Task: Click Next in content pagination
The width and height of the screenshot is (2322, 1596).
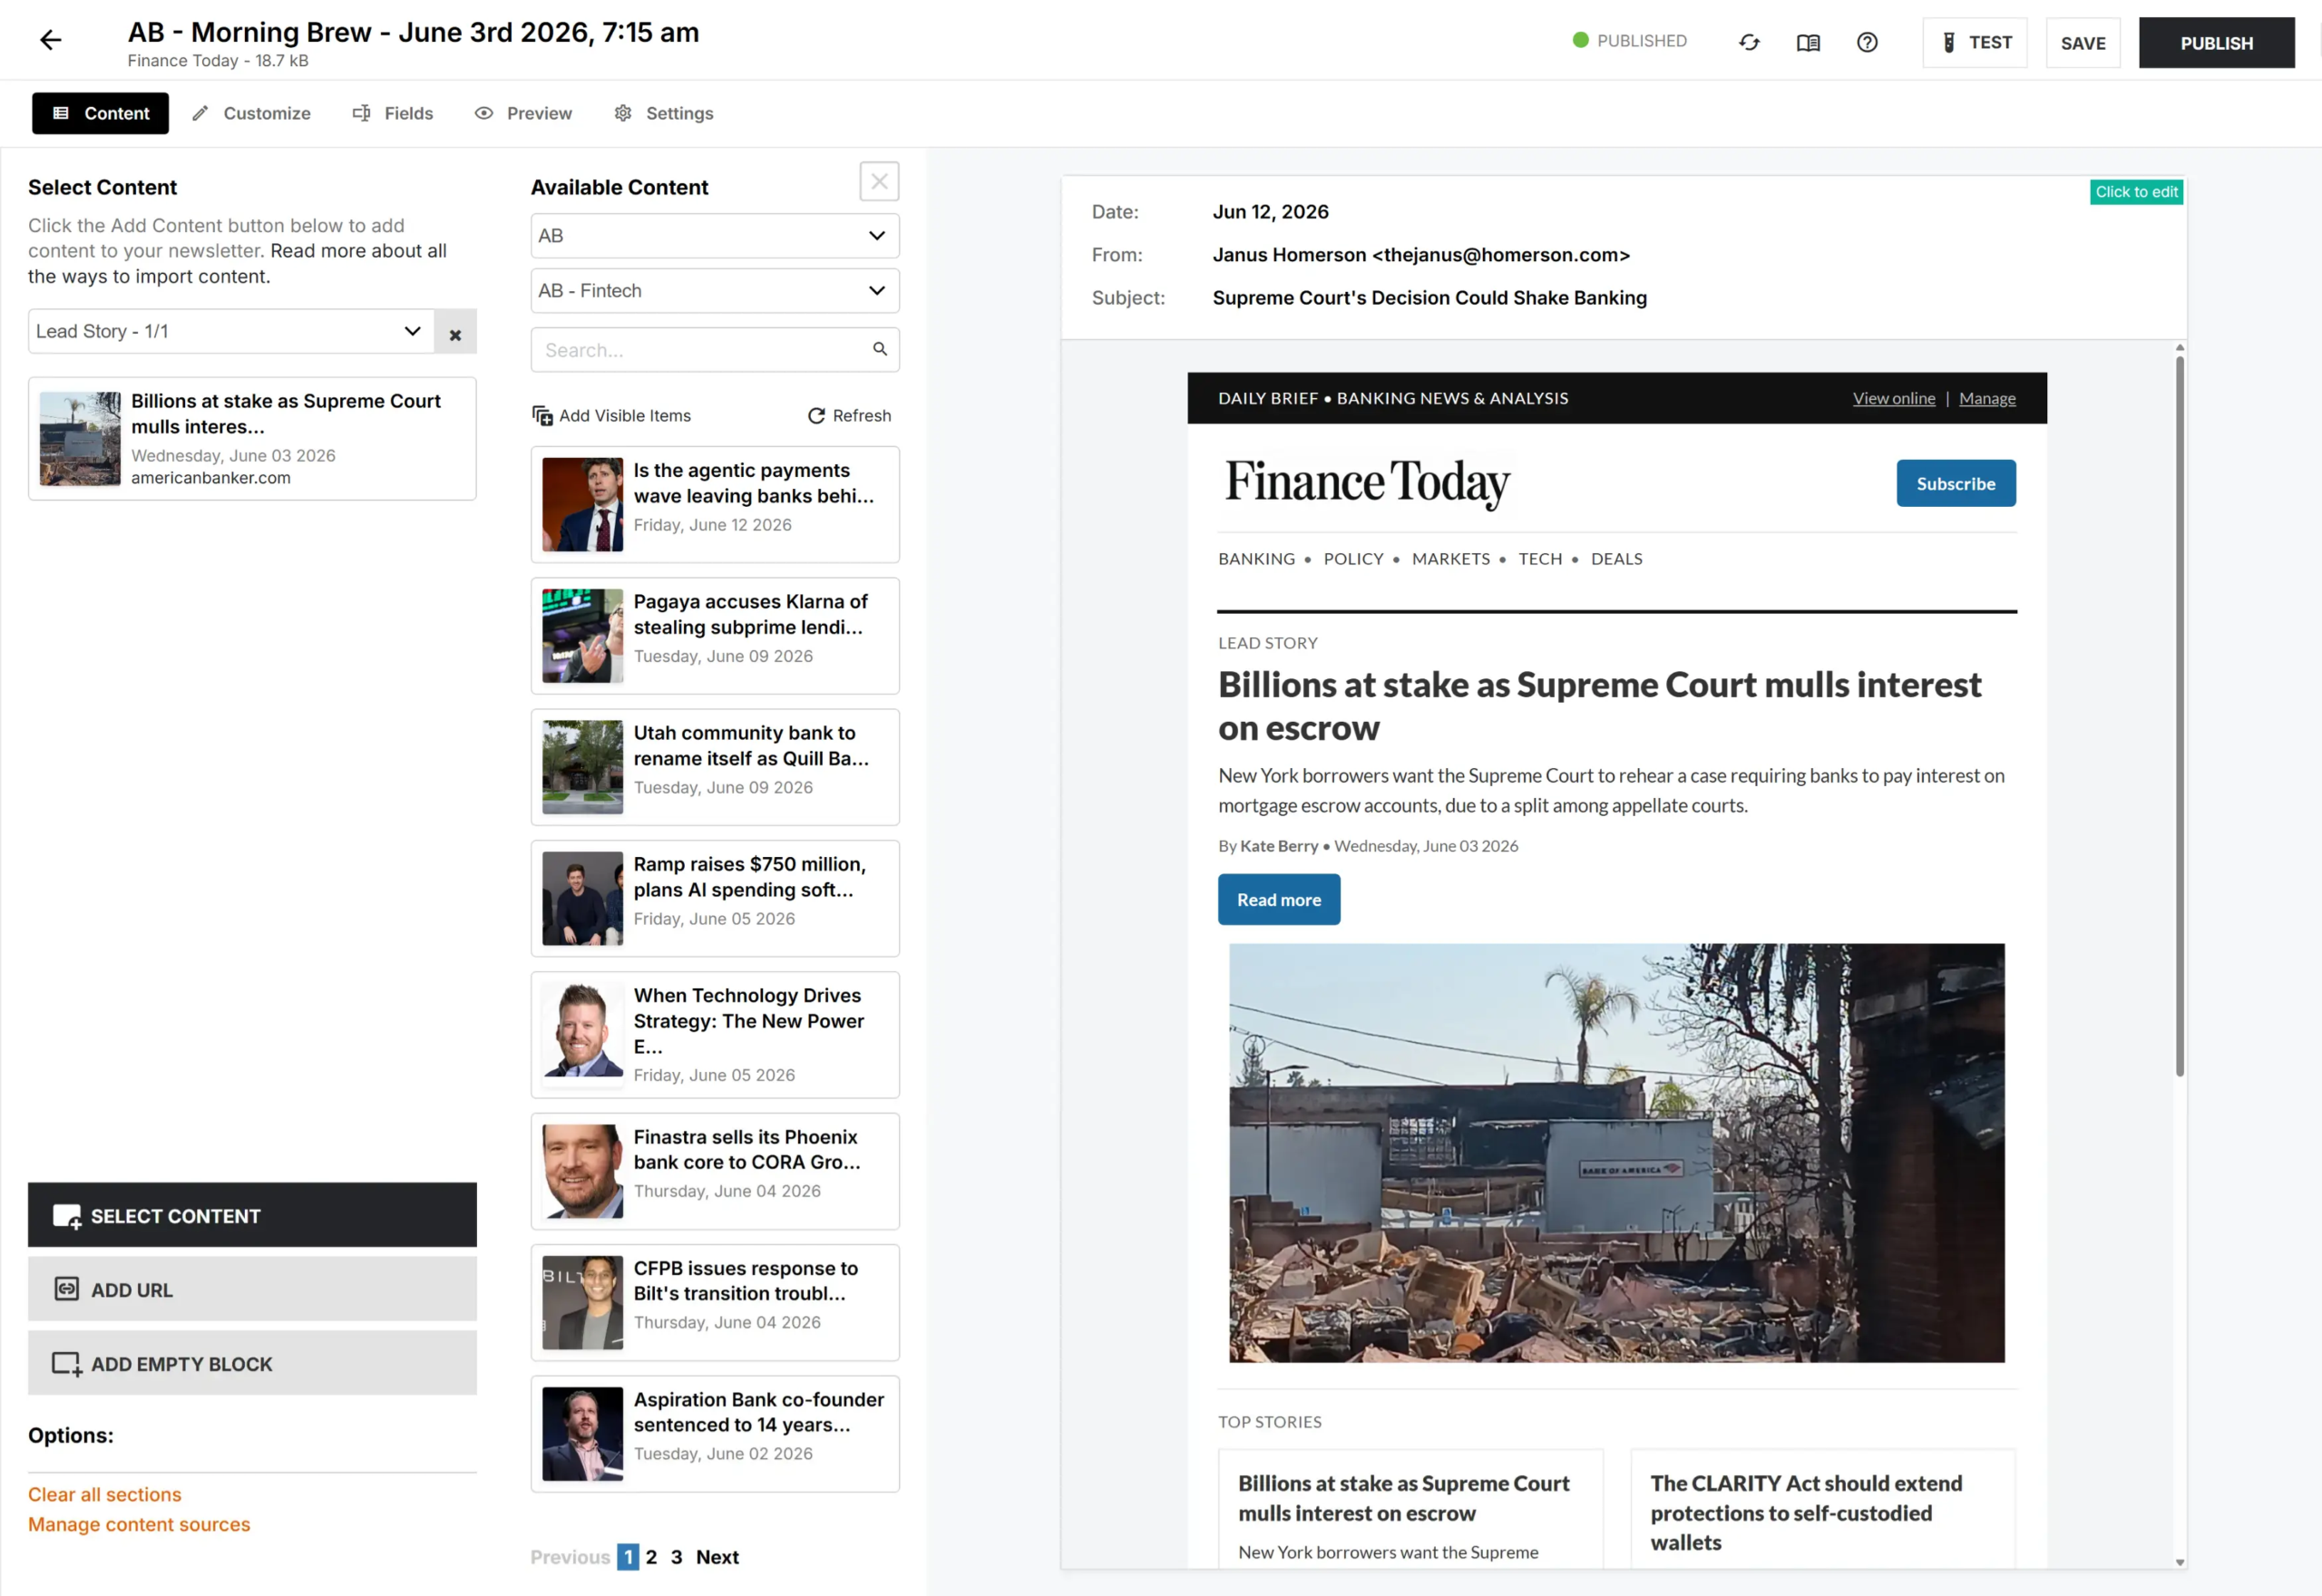Action: [x=717, y=1558]
